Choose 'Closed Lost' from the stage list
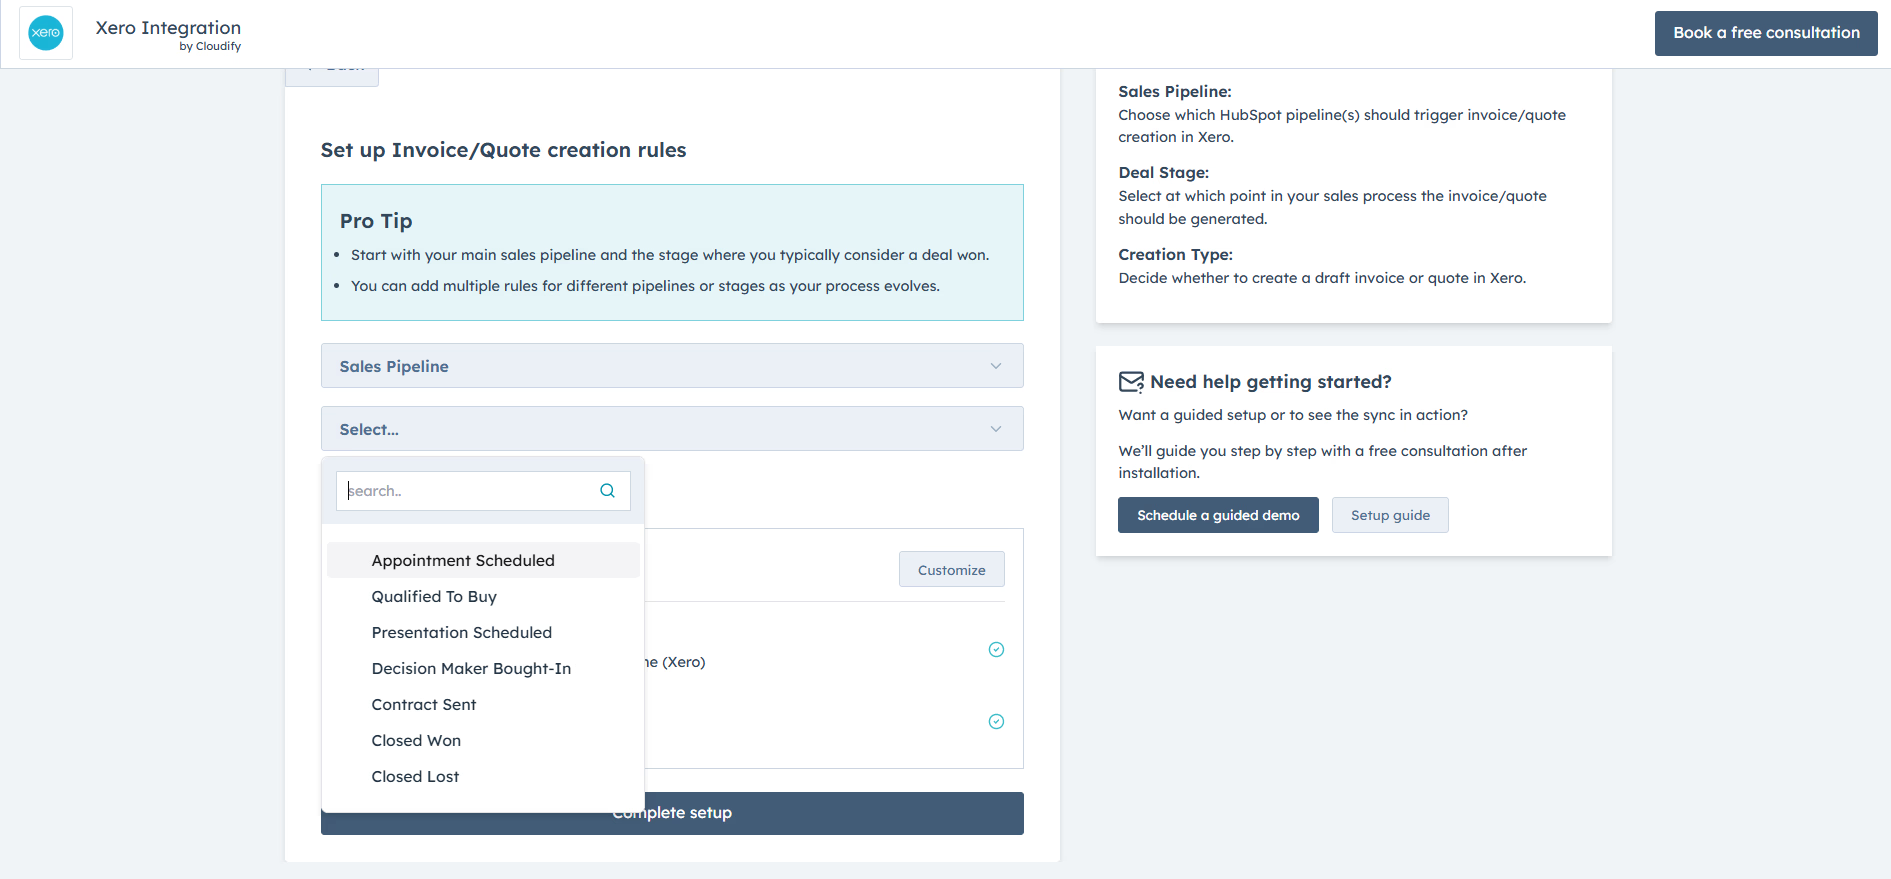1891x879 pixels. click(x=415, y=776)
